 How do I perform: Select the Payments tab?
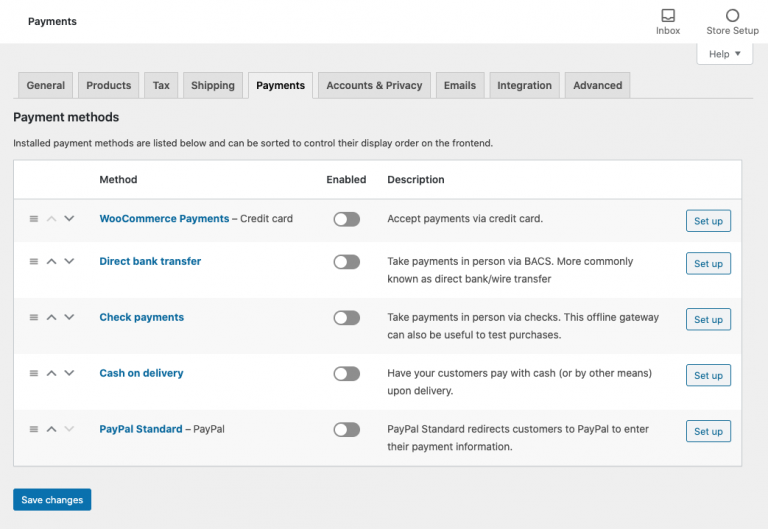281,85
